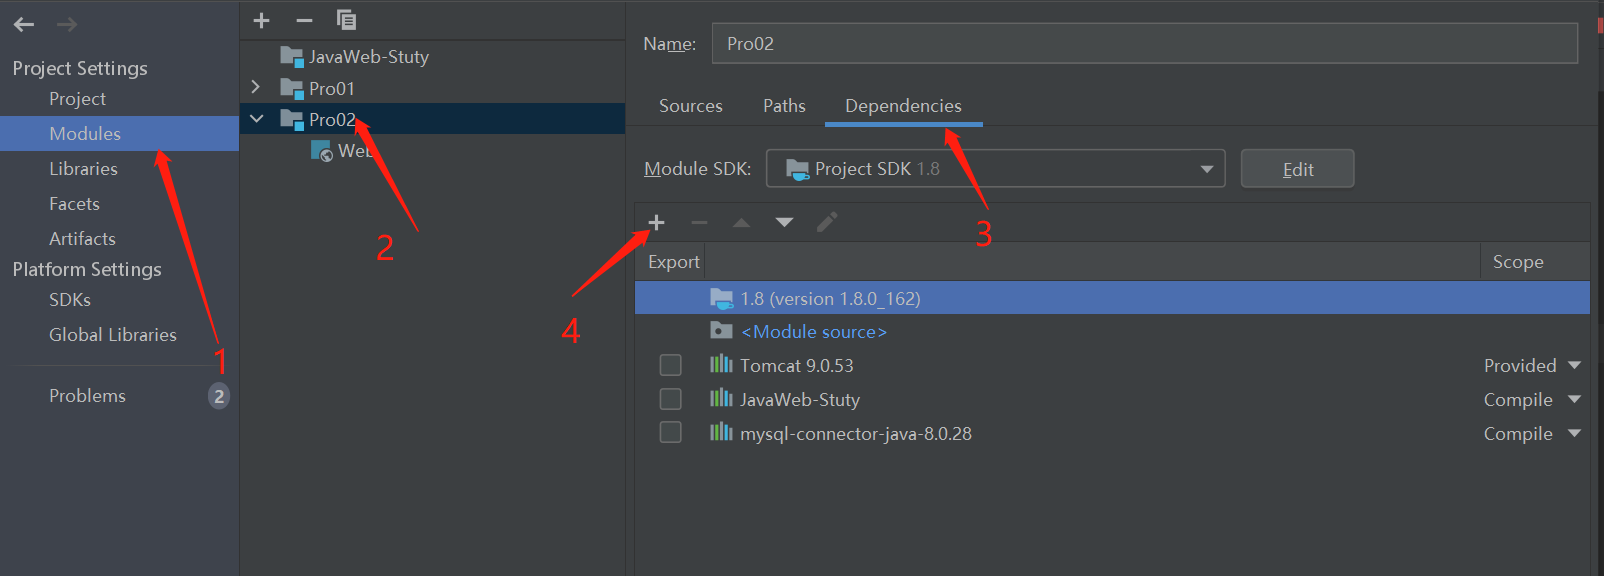The width and height of the screenshot is (1604, 576).
Task: Open Libraries in the sidebar
Action: [x=84, y=169]
